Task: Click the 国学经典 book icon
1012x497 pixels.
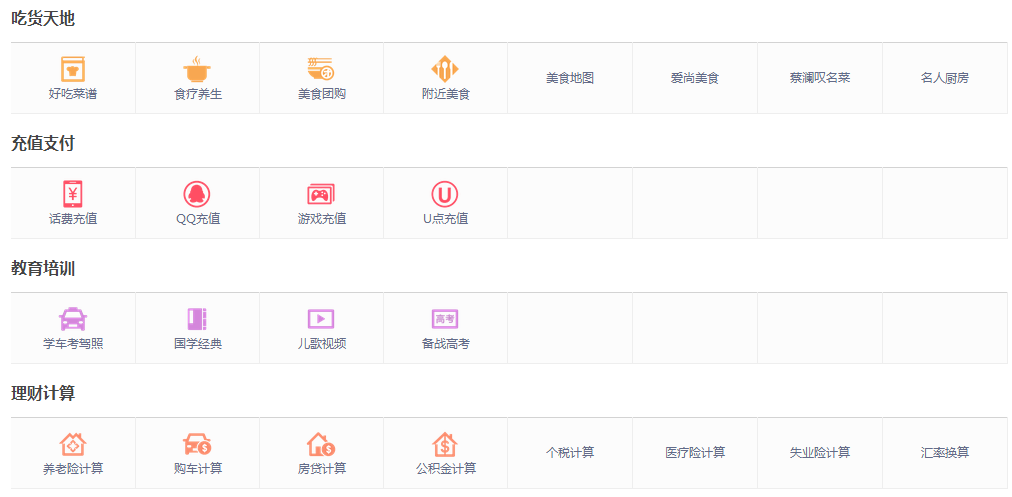Action: pos(197,319)
